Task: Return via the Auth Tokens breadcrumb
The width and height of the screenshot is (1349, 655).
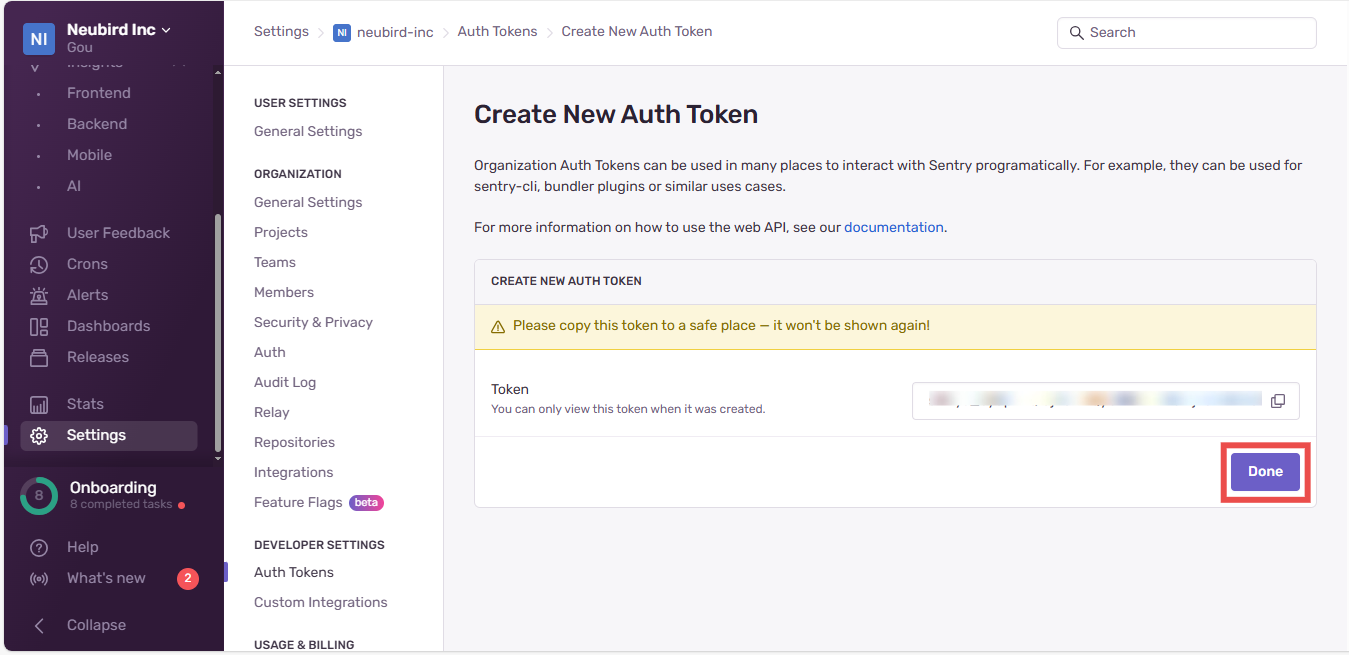Action: pyautogui.click(x=497, y=31)
